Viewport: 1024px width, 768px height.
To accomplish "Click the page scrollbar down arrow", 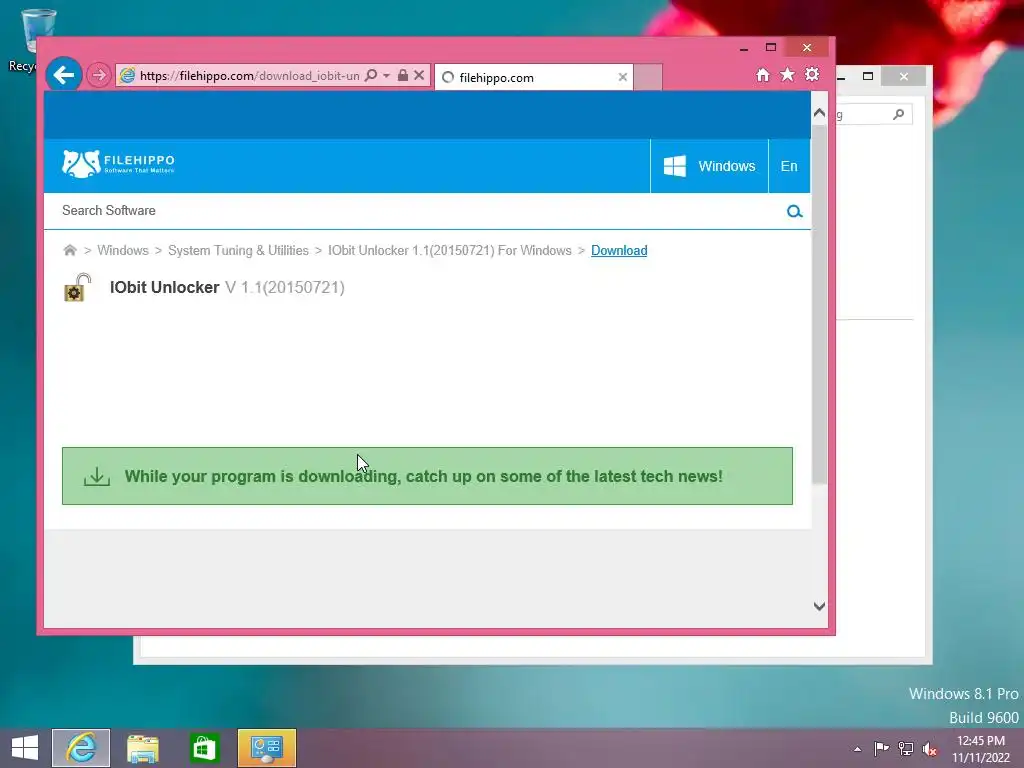I will (819, 606).
